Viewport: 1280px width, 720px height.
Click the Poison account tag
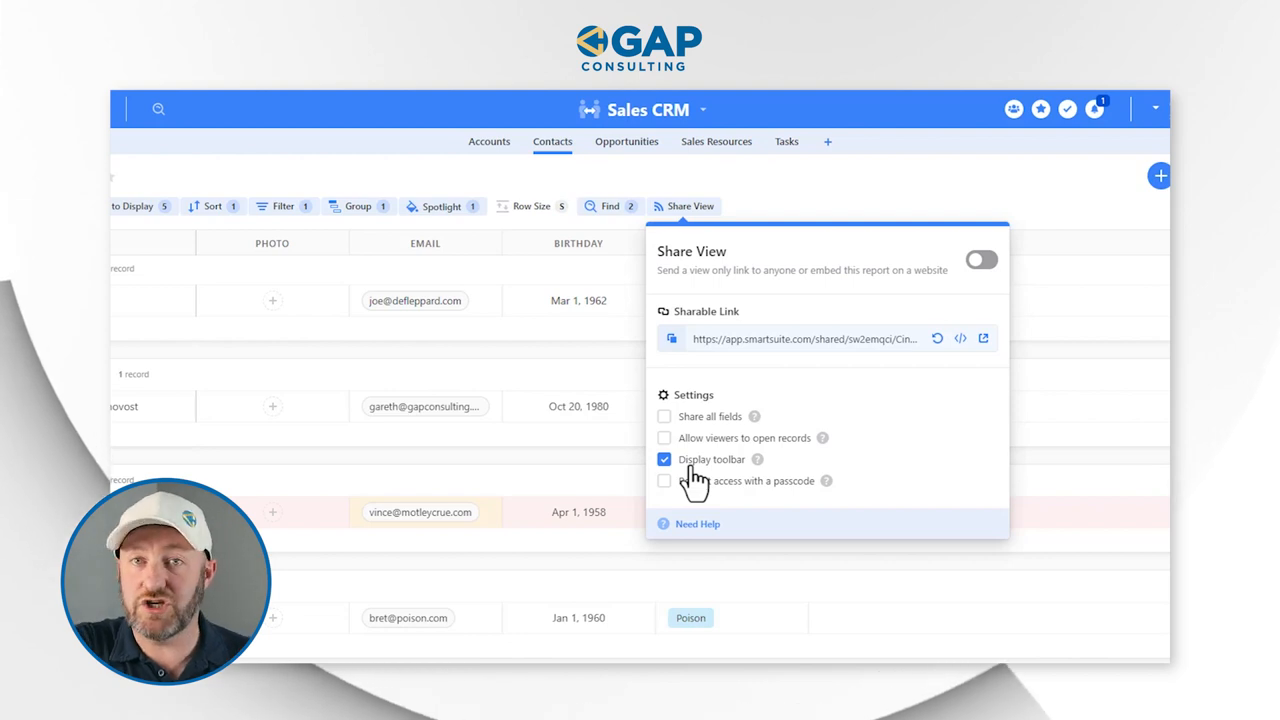point(690,618)
